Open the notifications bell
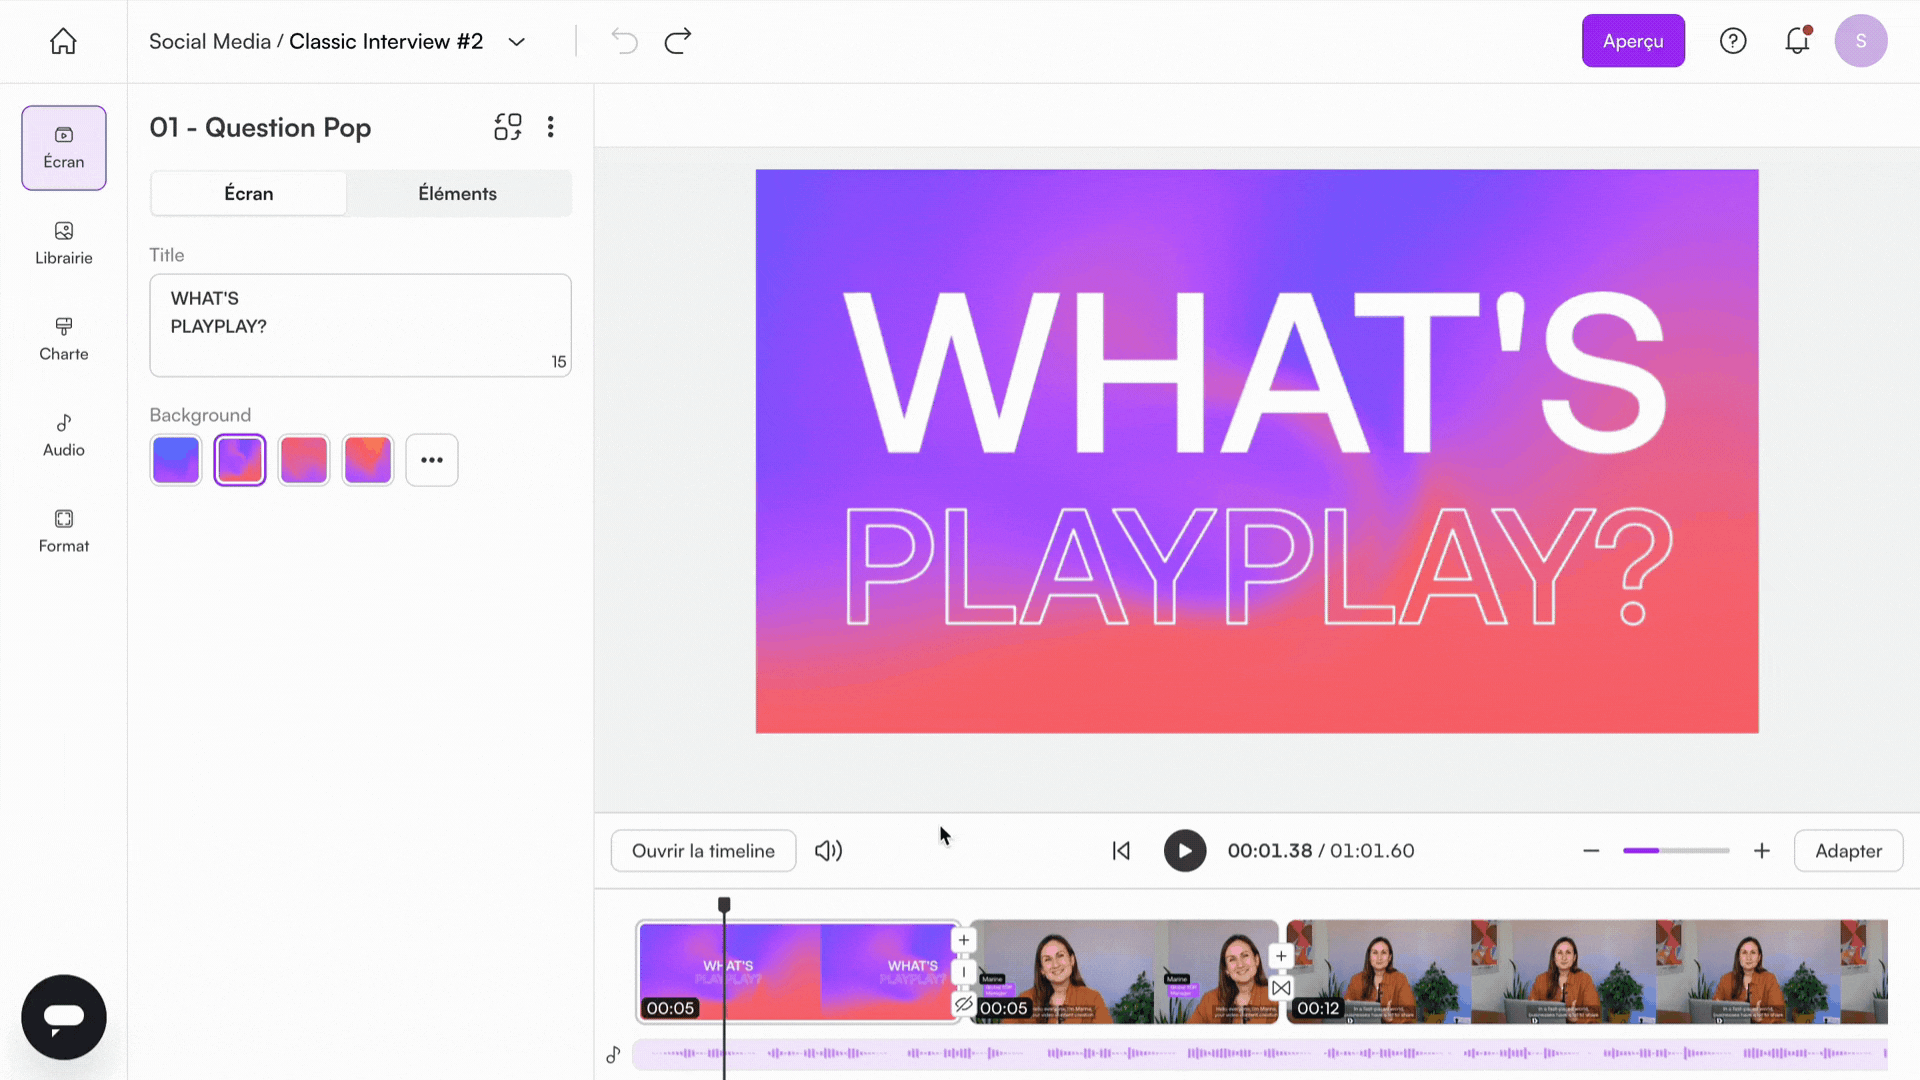Image resolution: width=1920 pixels, height=1080 pixels. pyautogui.click(x=1797, y=41)
